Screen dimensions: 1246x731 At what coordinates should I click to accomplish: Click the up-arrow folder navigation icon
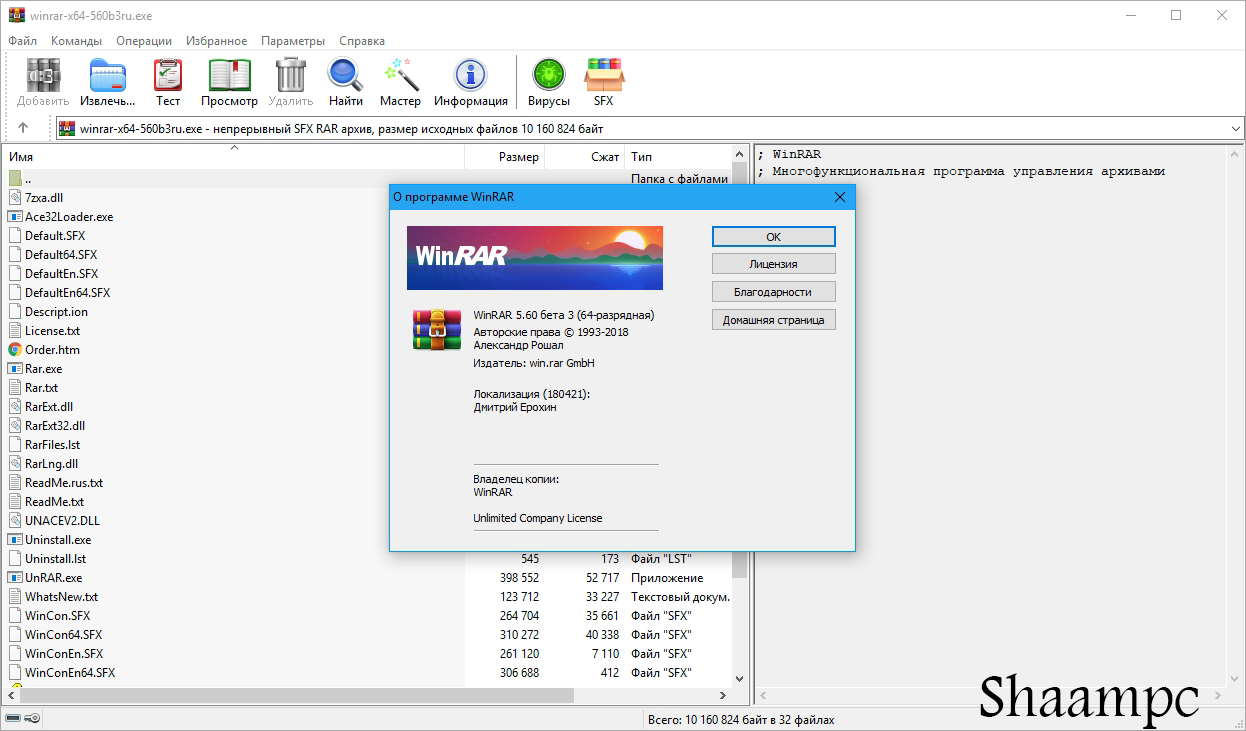click(x=22, y=128)
